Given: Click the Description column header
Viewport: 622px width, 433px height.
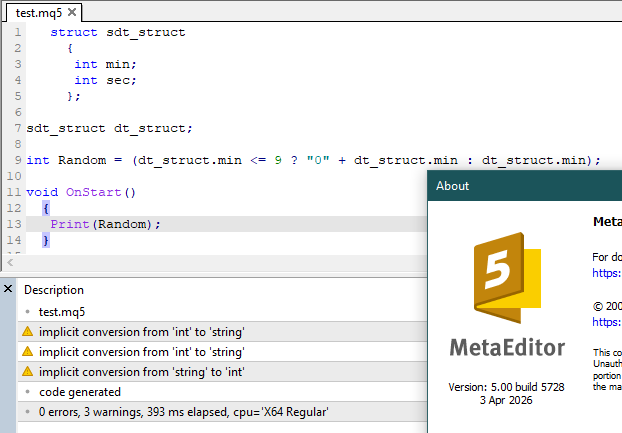Looking at the screenshot, I should click(54, 290).
